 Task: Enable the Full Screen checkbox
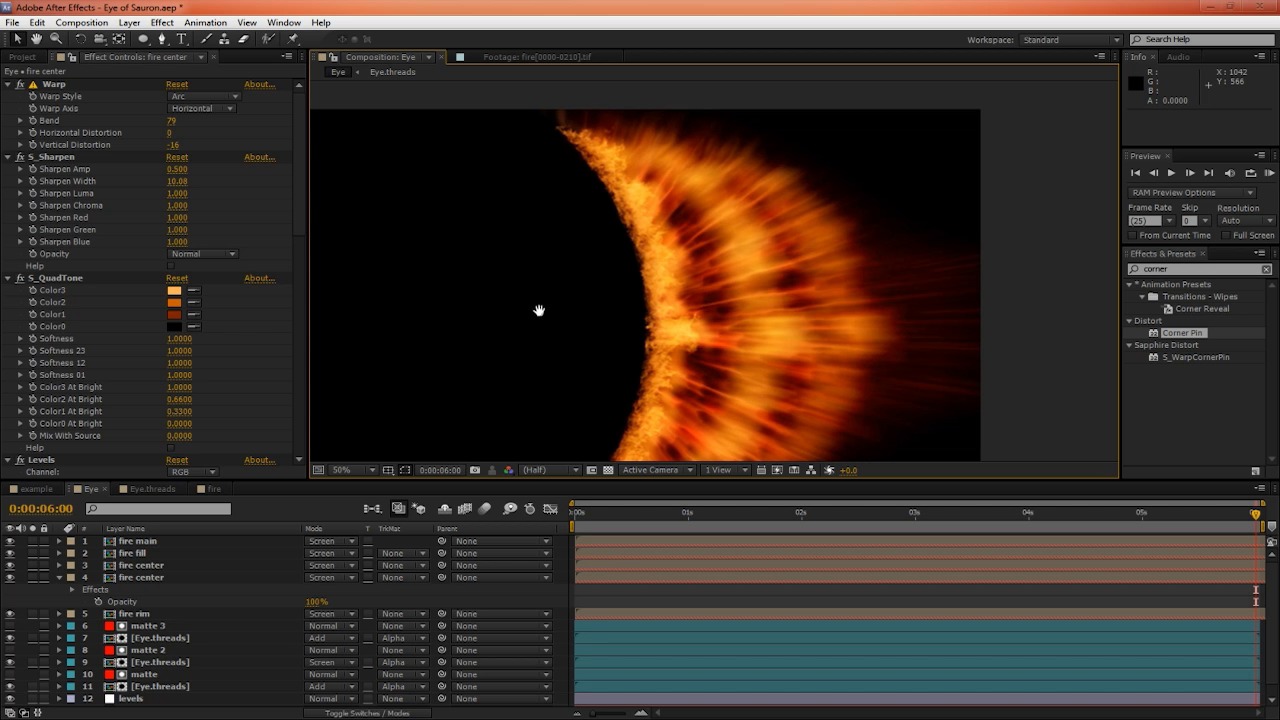click(1226, 236)
